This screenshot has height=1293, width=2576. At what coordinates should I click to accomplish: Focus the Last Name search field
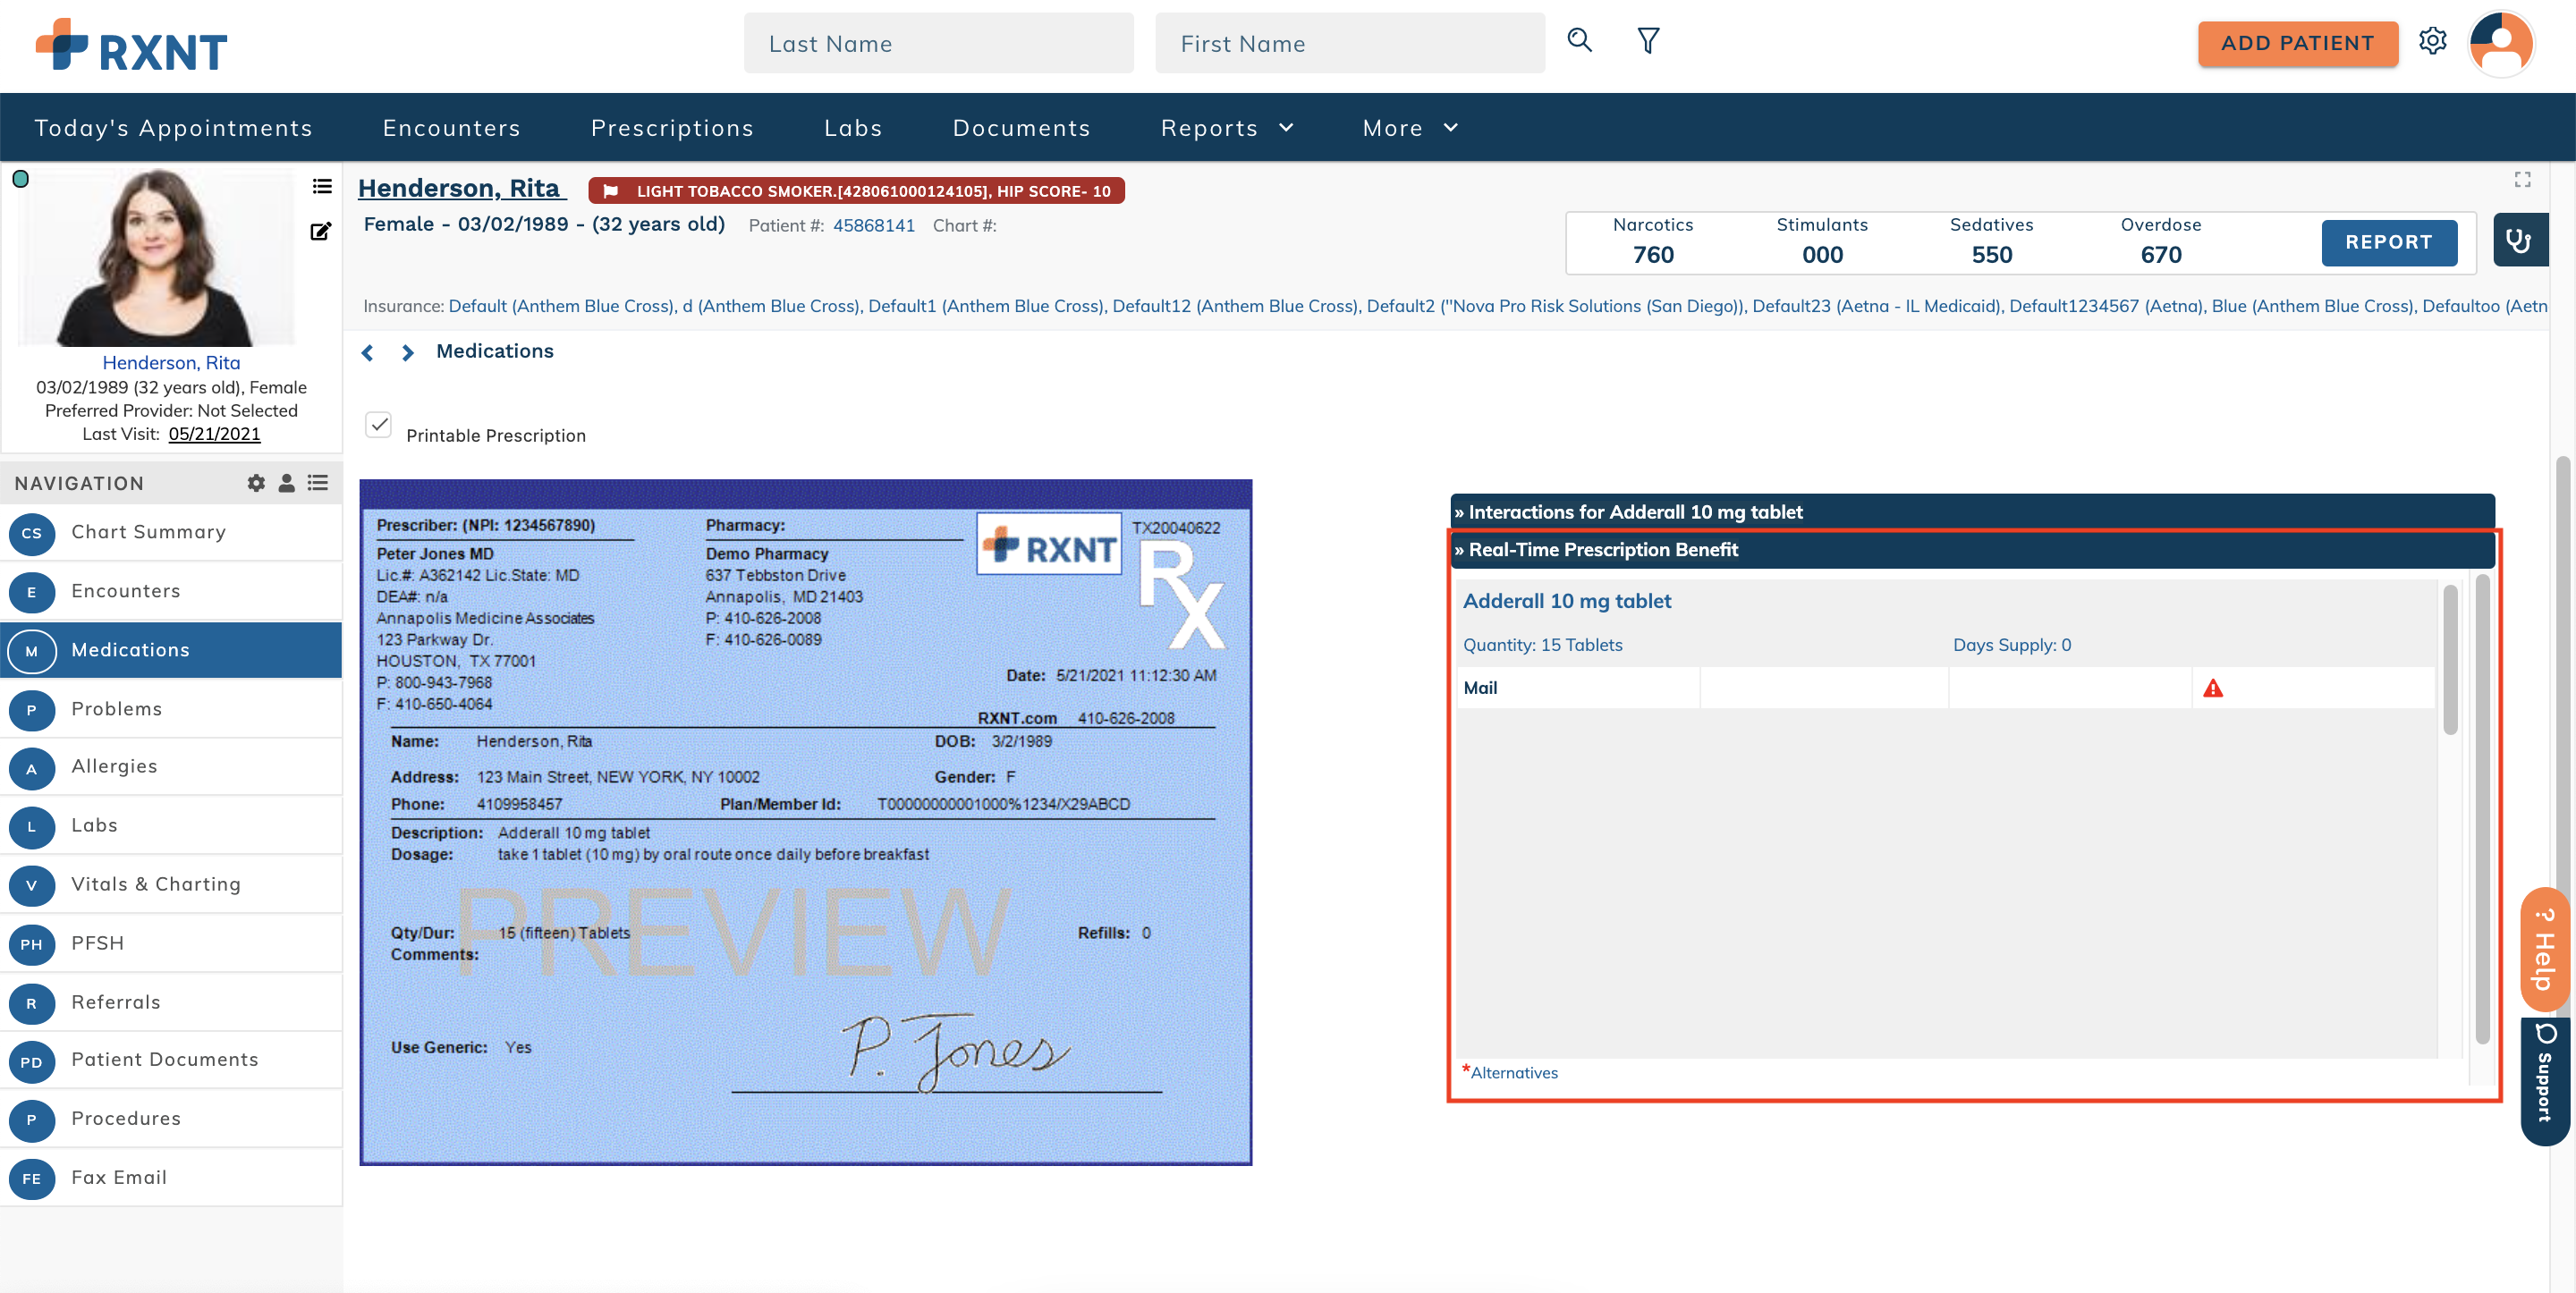(938, 43)
